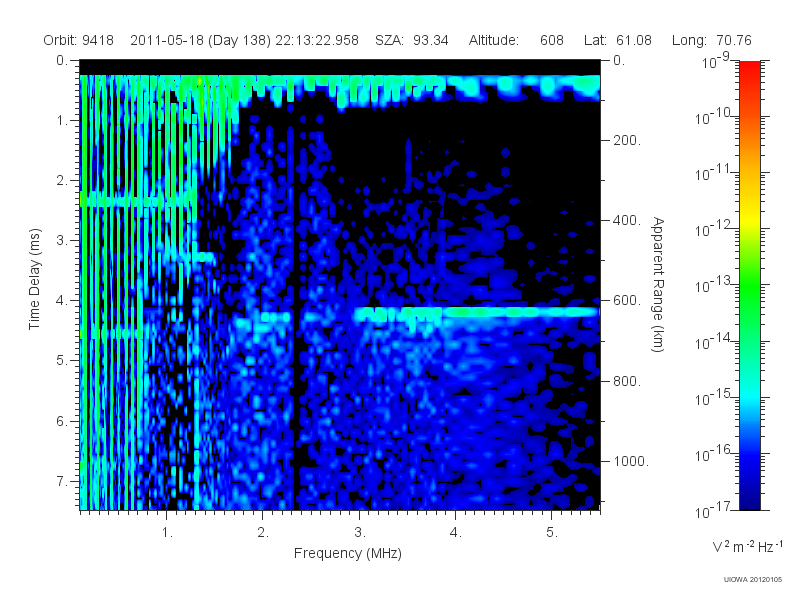Screen dimensions: 800x600
Task: Click the apparent range label '400.'
Action: (x=627, y=220)
